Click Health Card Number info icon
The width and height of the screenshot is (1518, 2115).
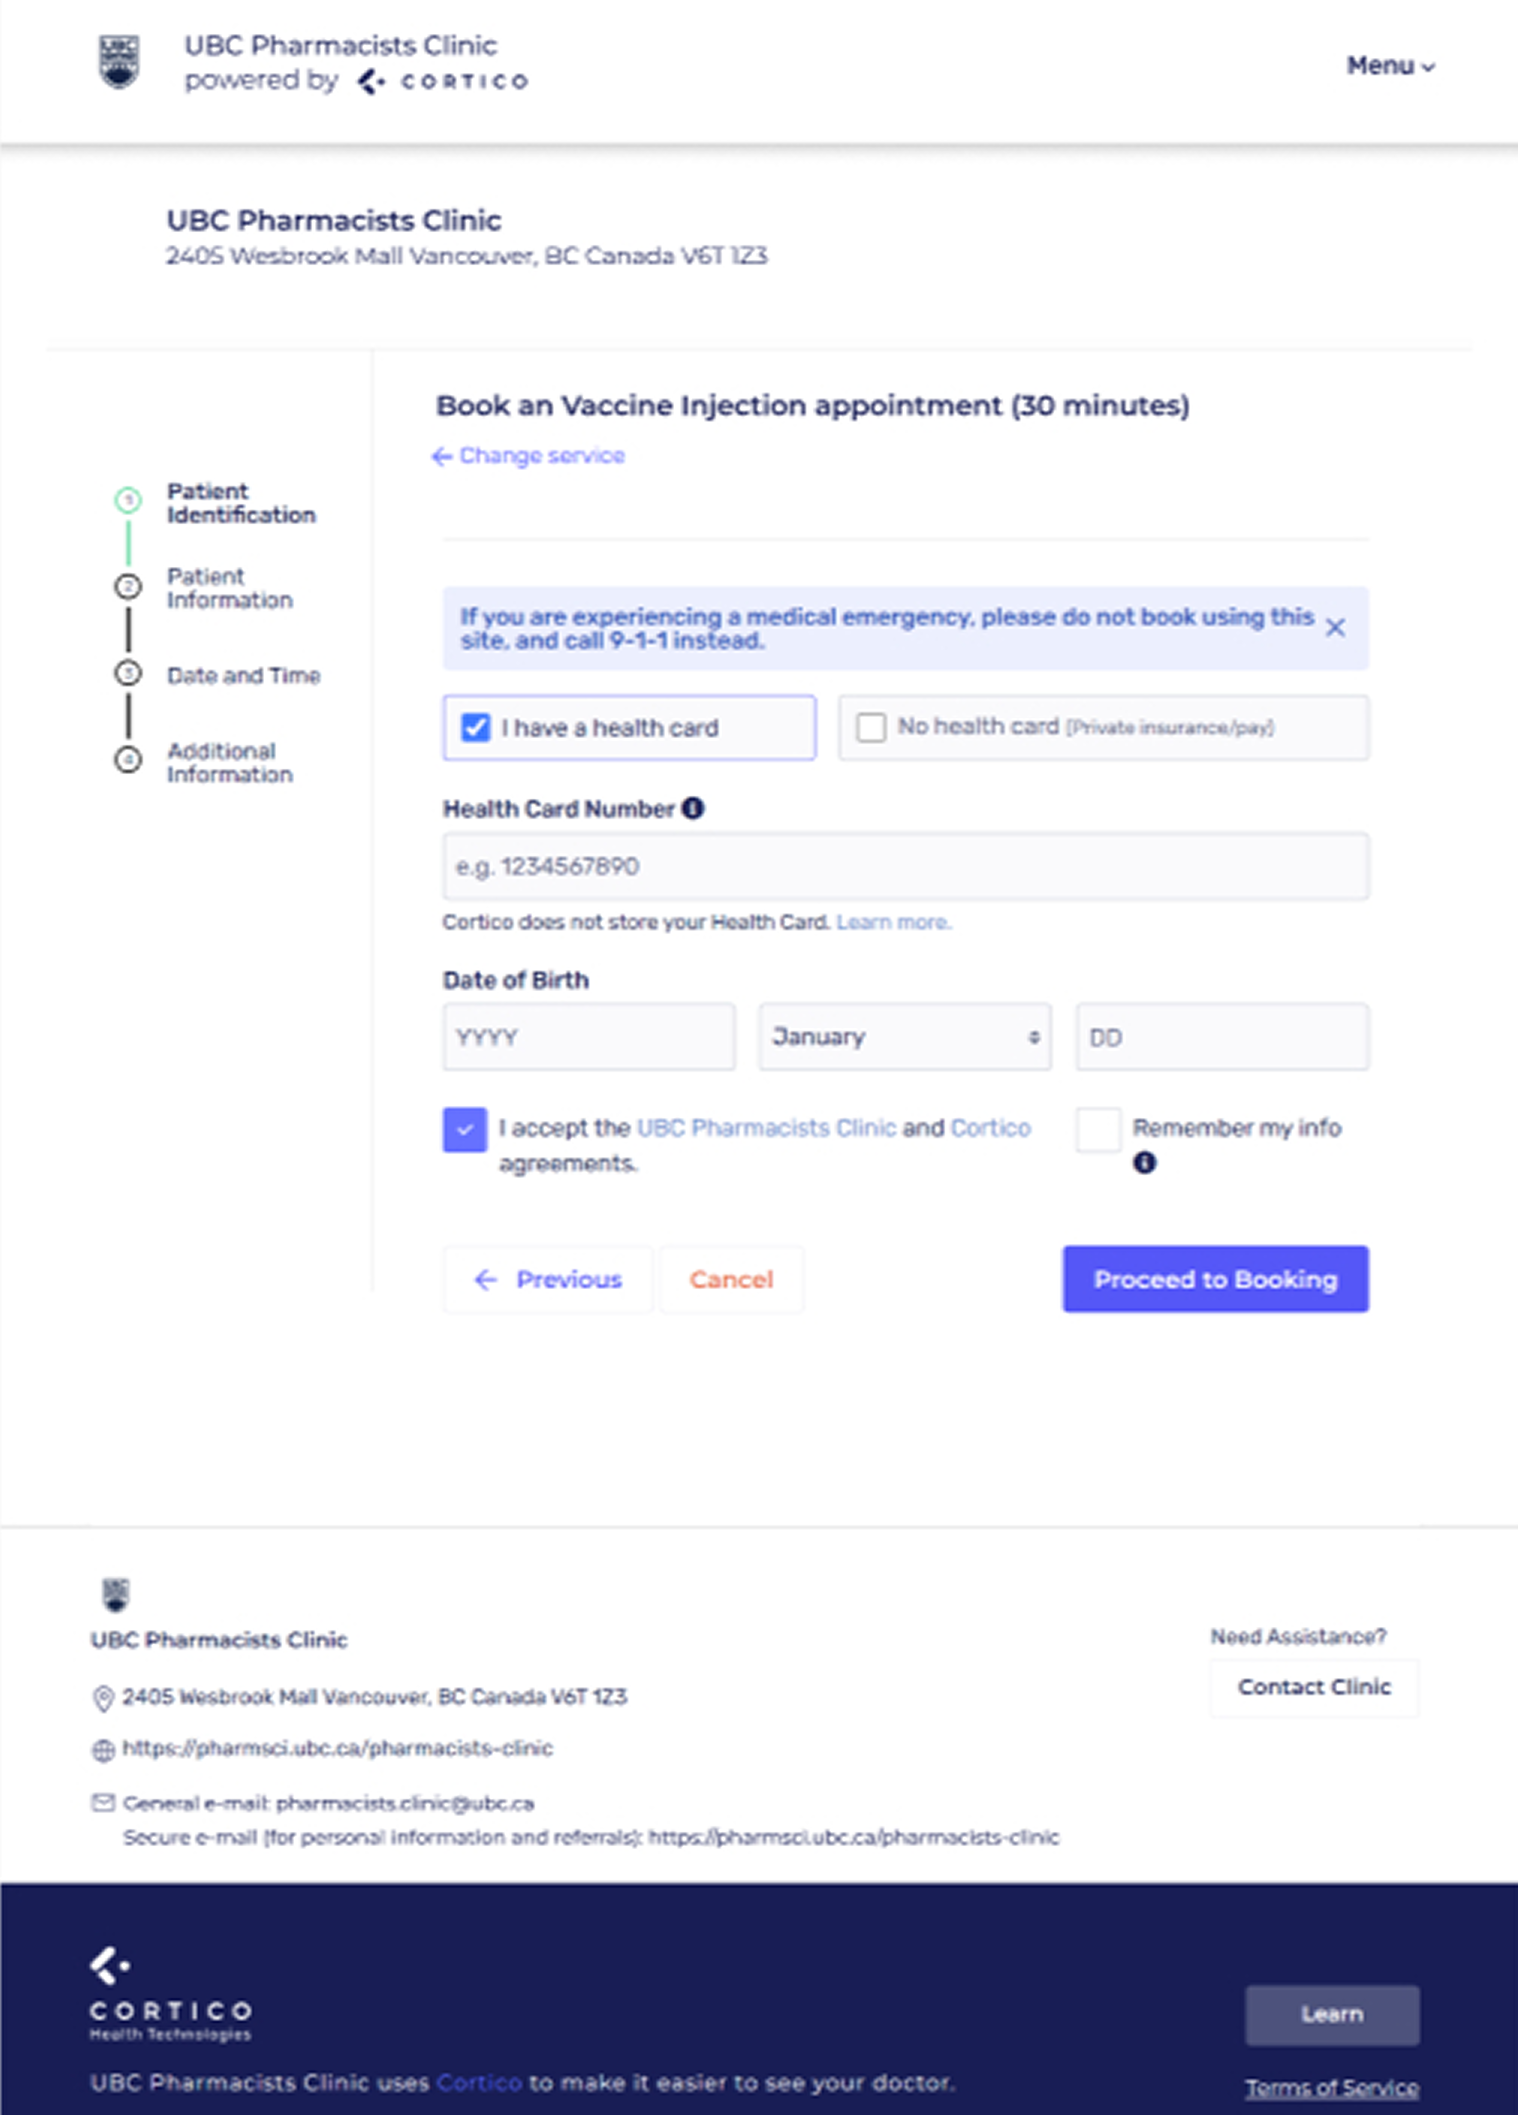coord(692,808)
